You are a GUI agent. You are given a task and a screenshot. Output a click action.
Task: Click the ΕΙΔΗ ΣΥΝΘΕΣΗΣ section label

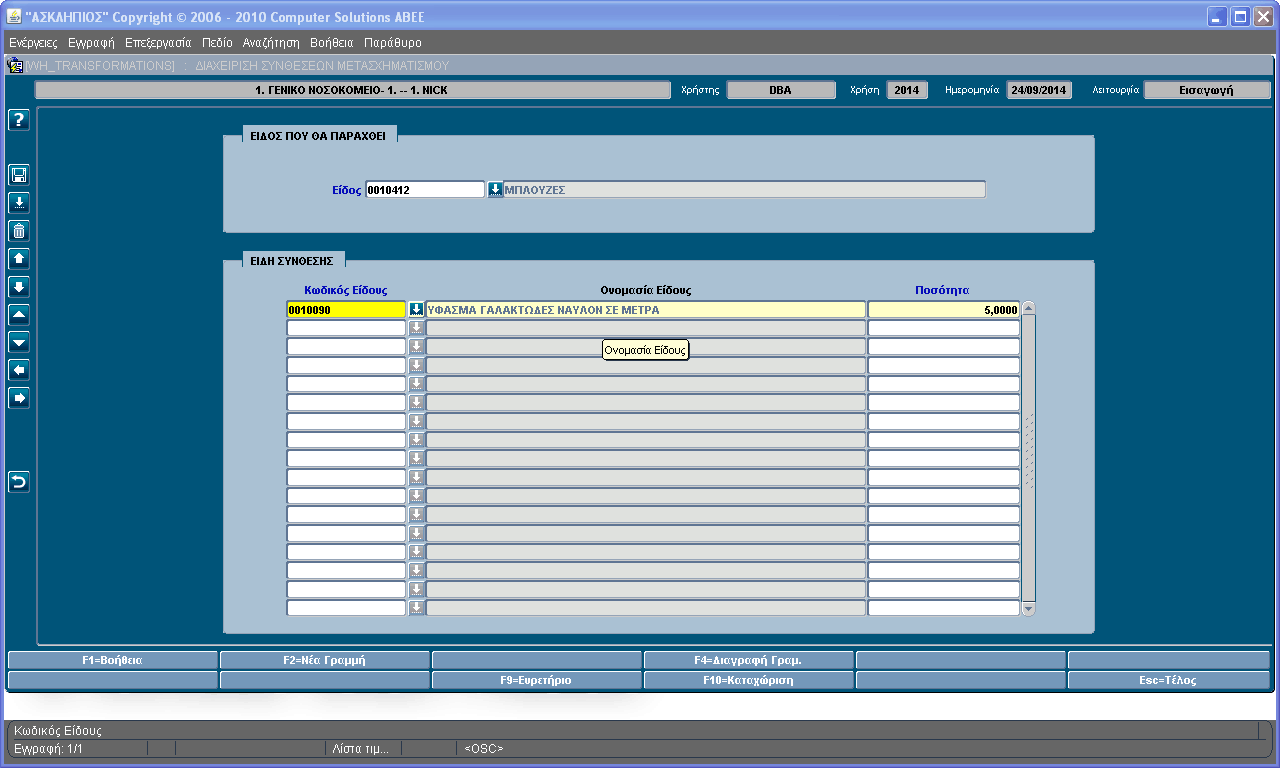click(x=294, y=260)
